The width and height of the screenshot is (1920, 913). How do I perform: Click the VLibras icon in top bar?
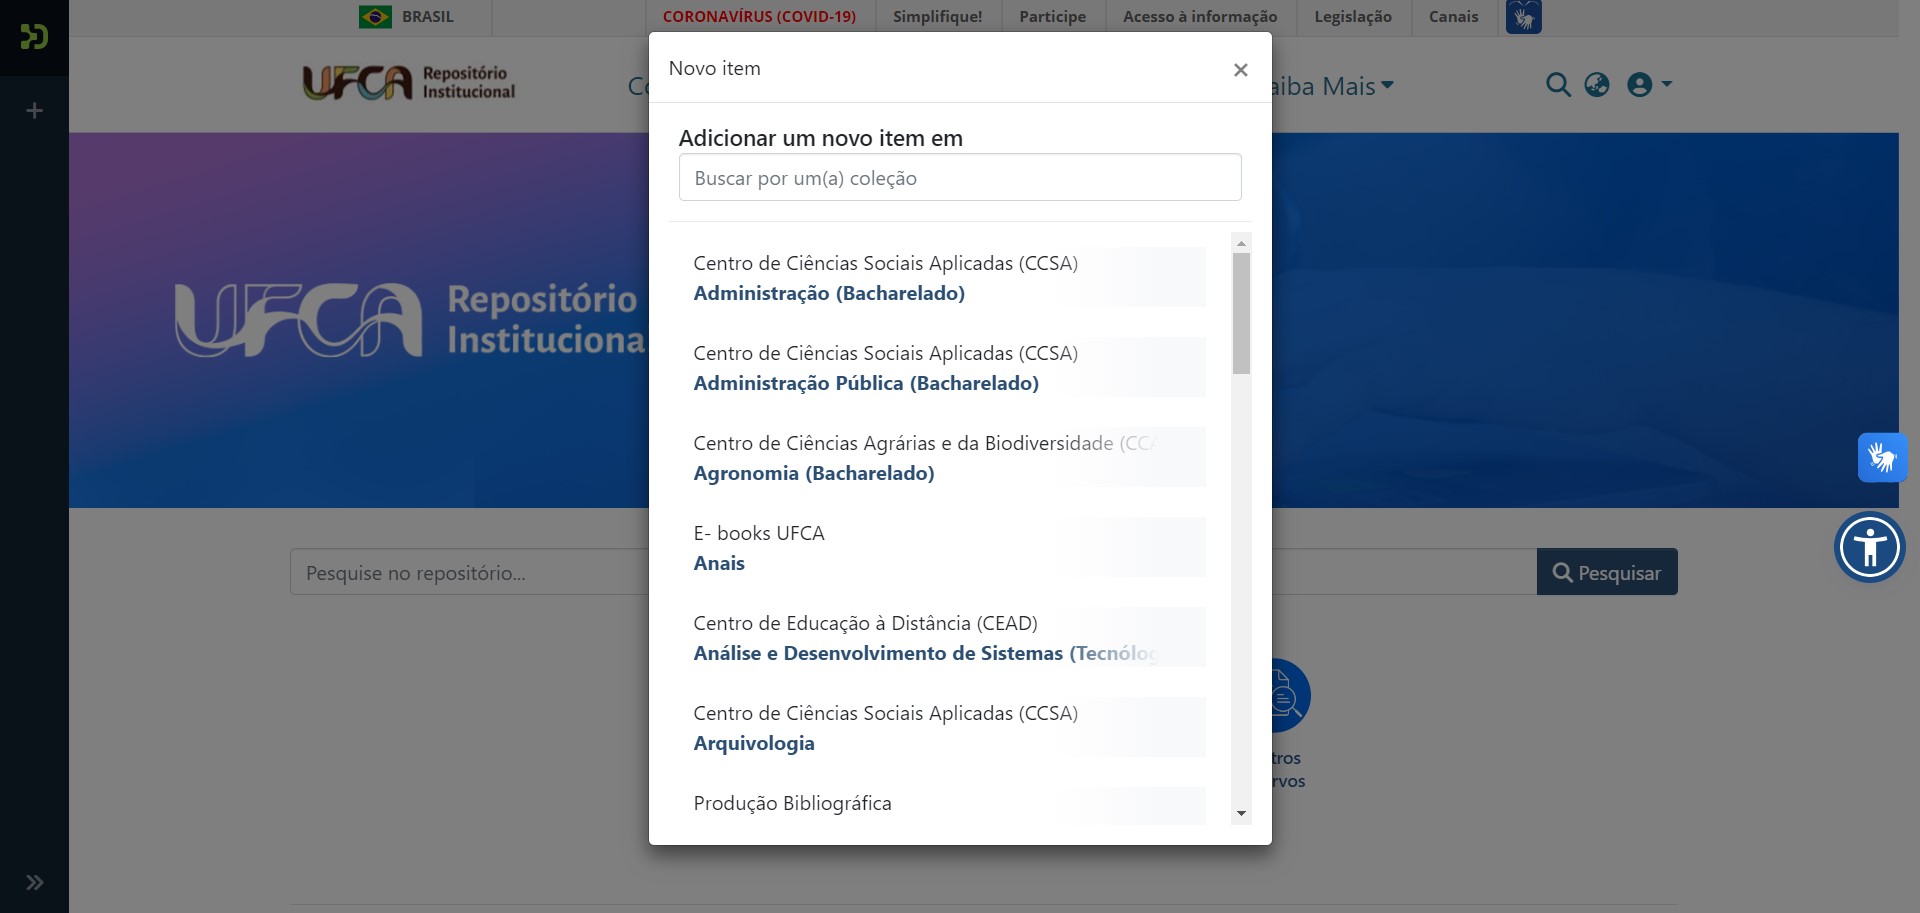click(1523, 17)
